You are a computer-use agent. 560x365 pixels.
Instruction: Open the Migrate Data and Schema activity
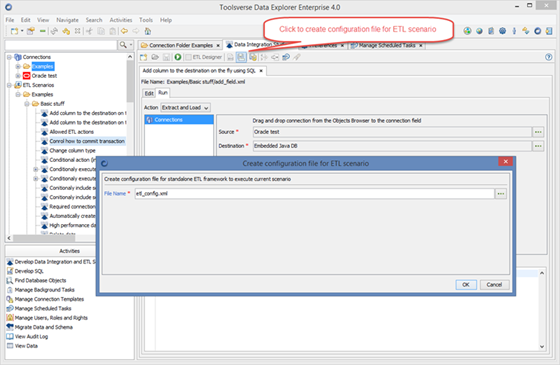[x=44, y=327]
